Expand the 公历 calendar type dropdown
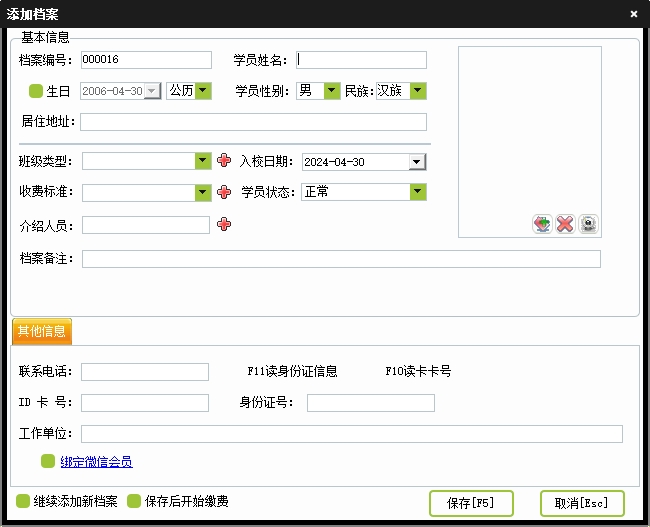The height and width of the screenshot is (527, 650). tap(203, 91)
